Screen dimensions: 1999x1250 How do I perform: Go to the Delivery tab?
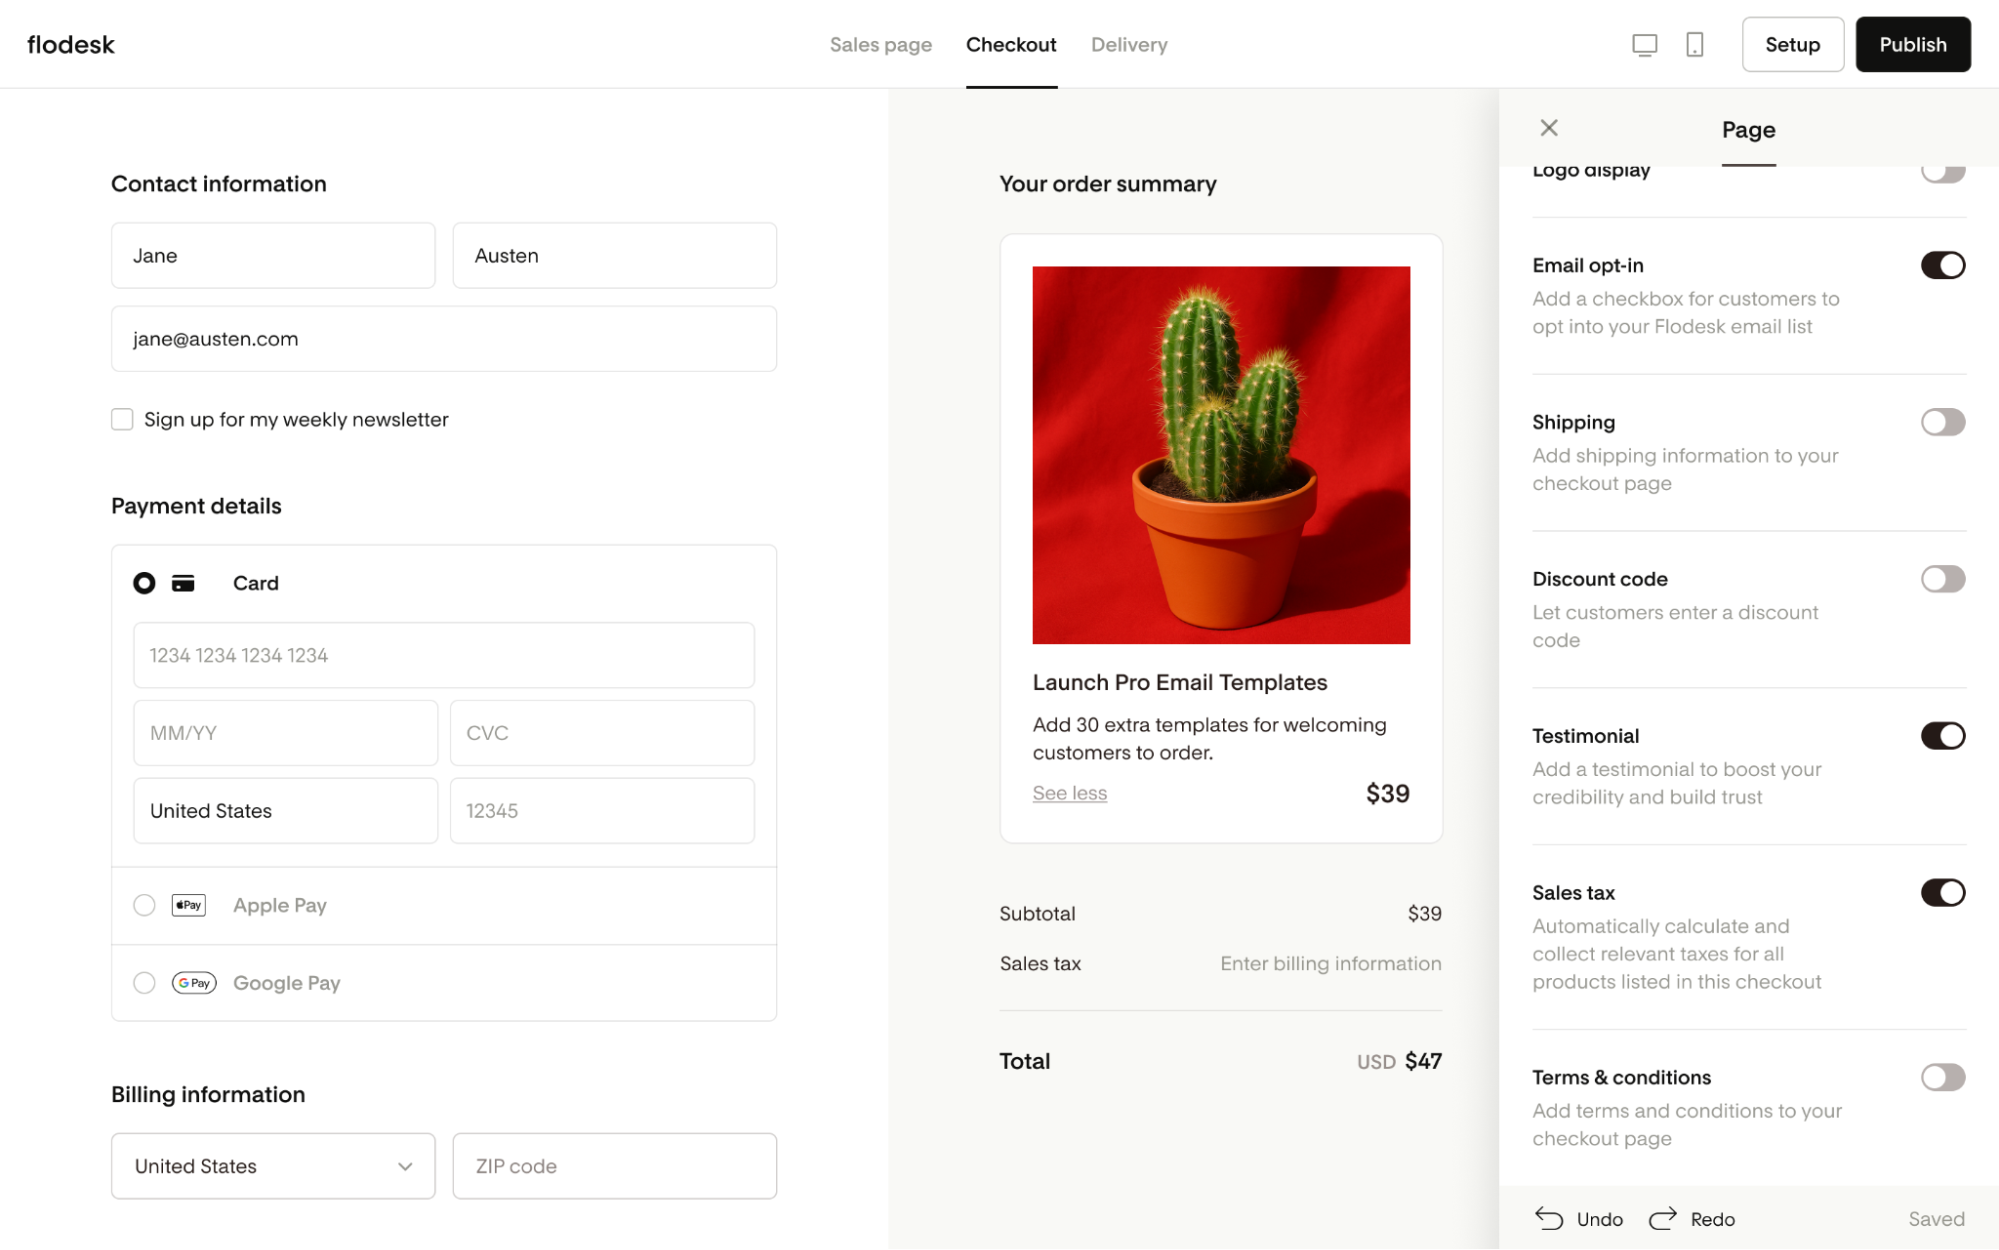[x=1129, y=45]
